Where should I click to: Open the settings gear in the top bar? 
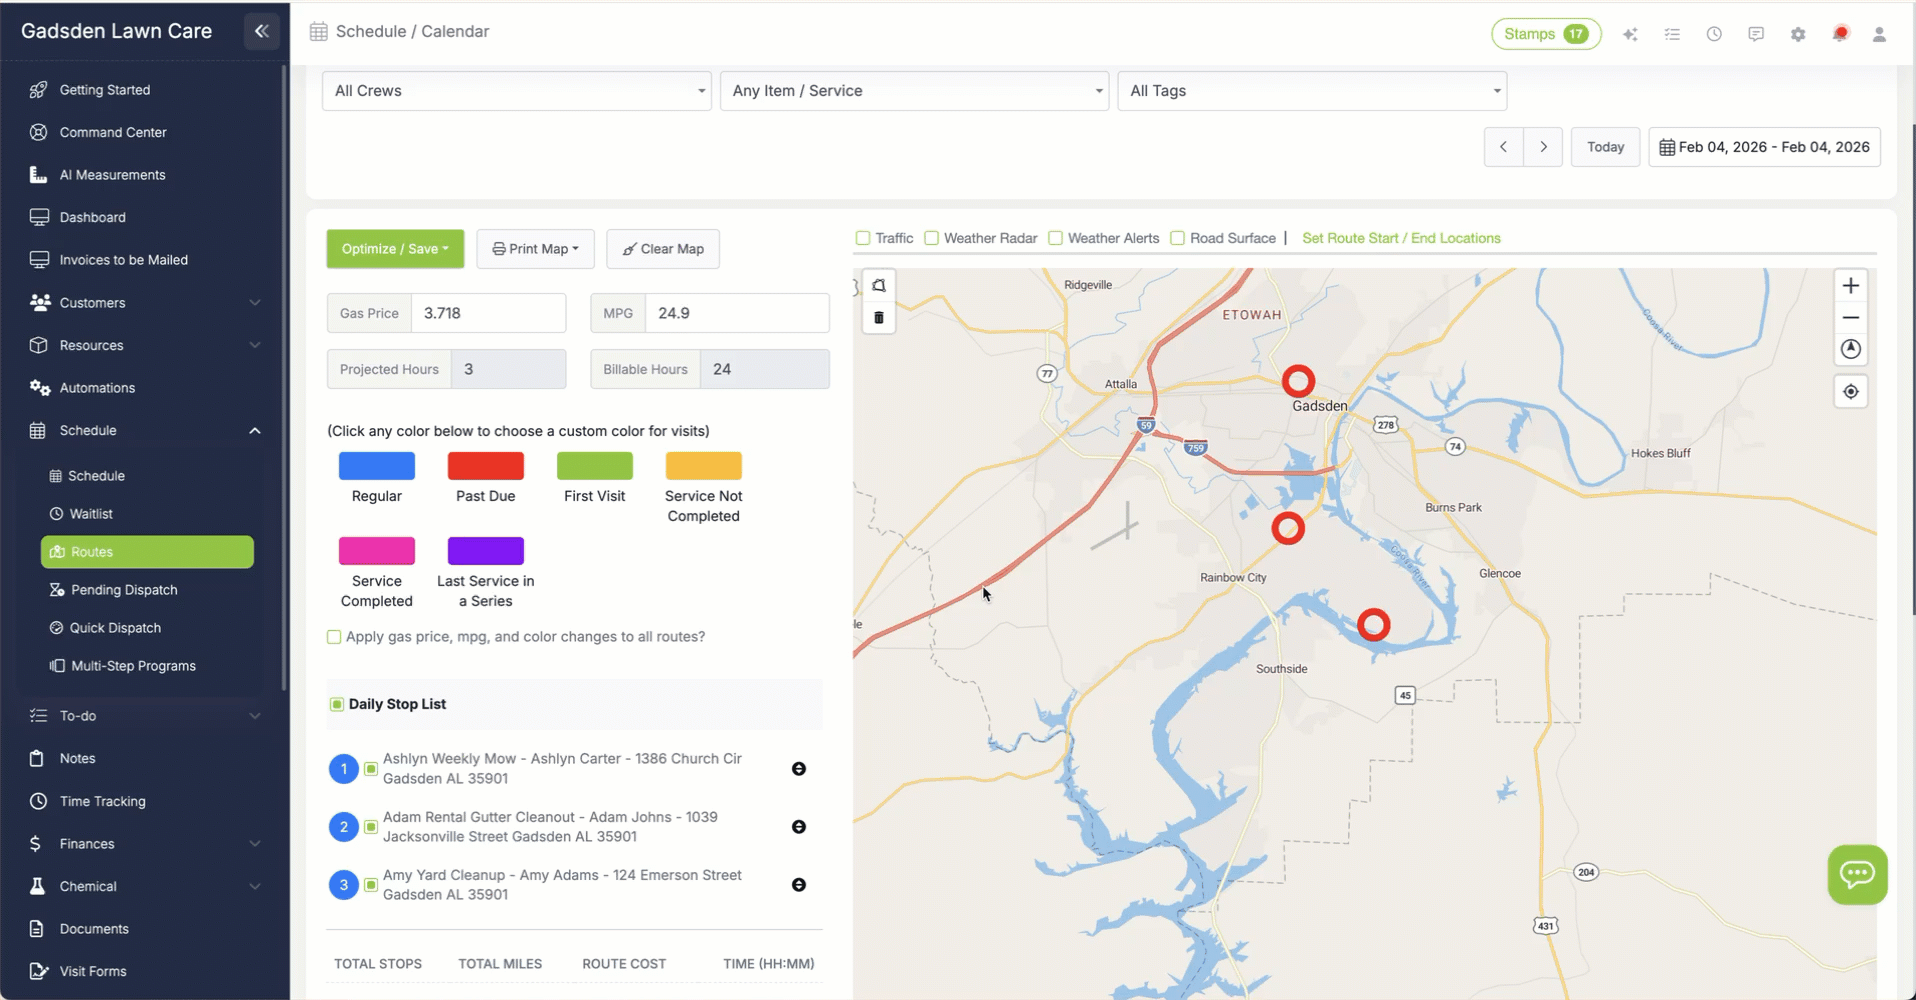1798,33
